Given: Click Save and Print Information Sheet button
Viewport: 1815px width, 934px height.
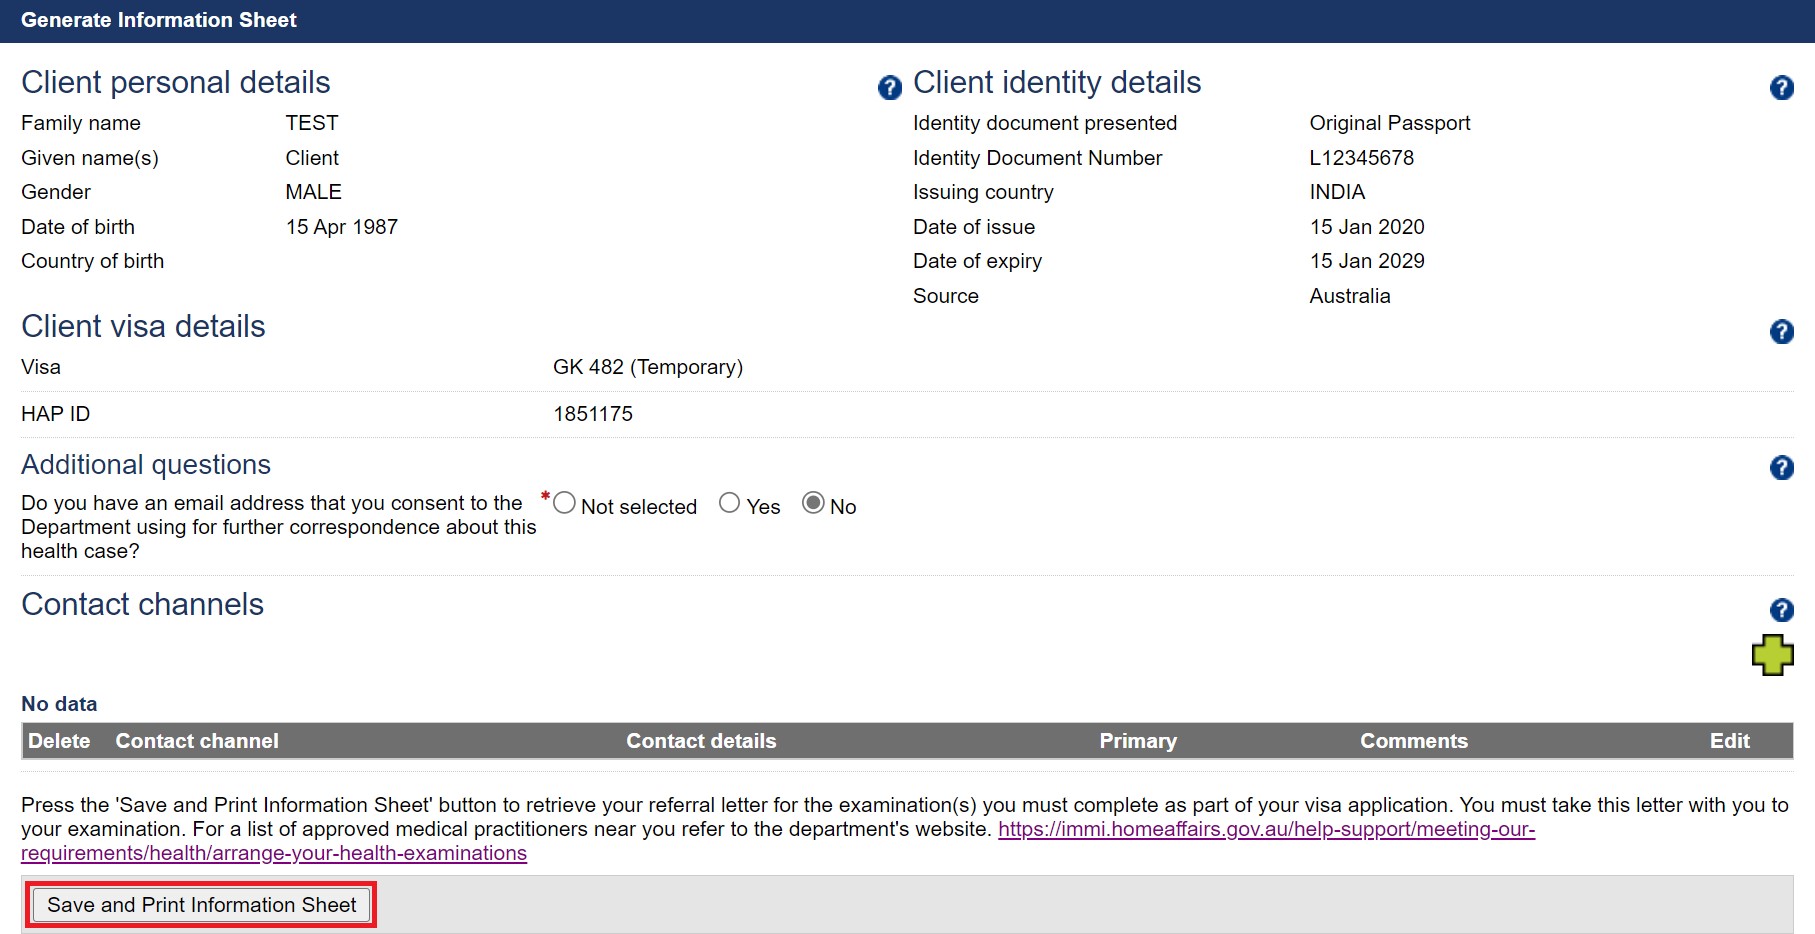Looking at the screenshot, I should pyautogui.click(x=201, y=905).
